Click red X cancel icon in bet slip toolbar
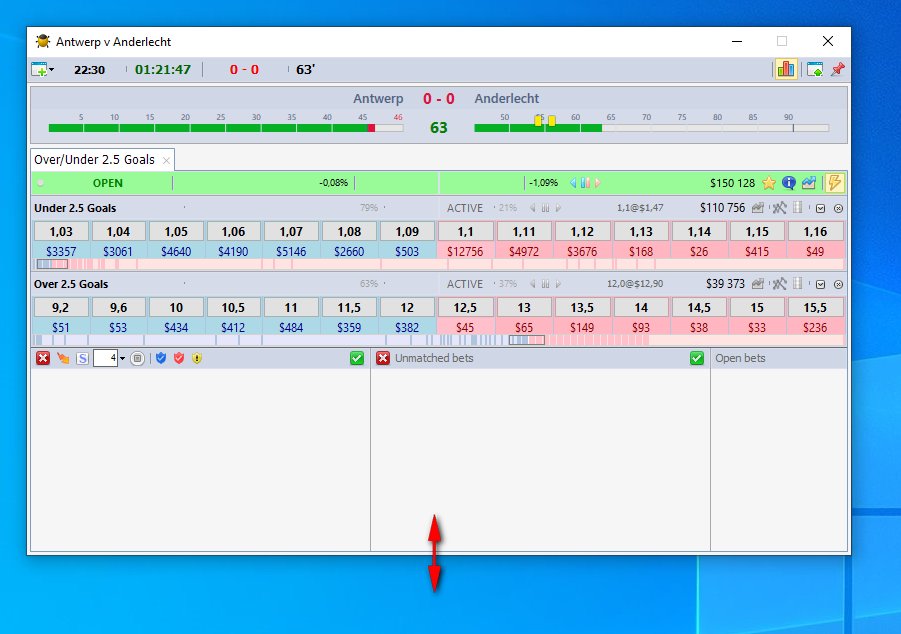 coord(43,358)
